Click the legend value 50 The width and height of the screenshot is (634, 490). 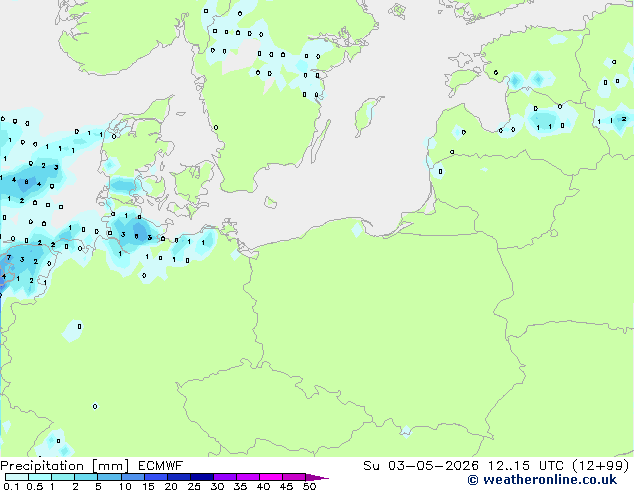click(309, 486)
